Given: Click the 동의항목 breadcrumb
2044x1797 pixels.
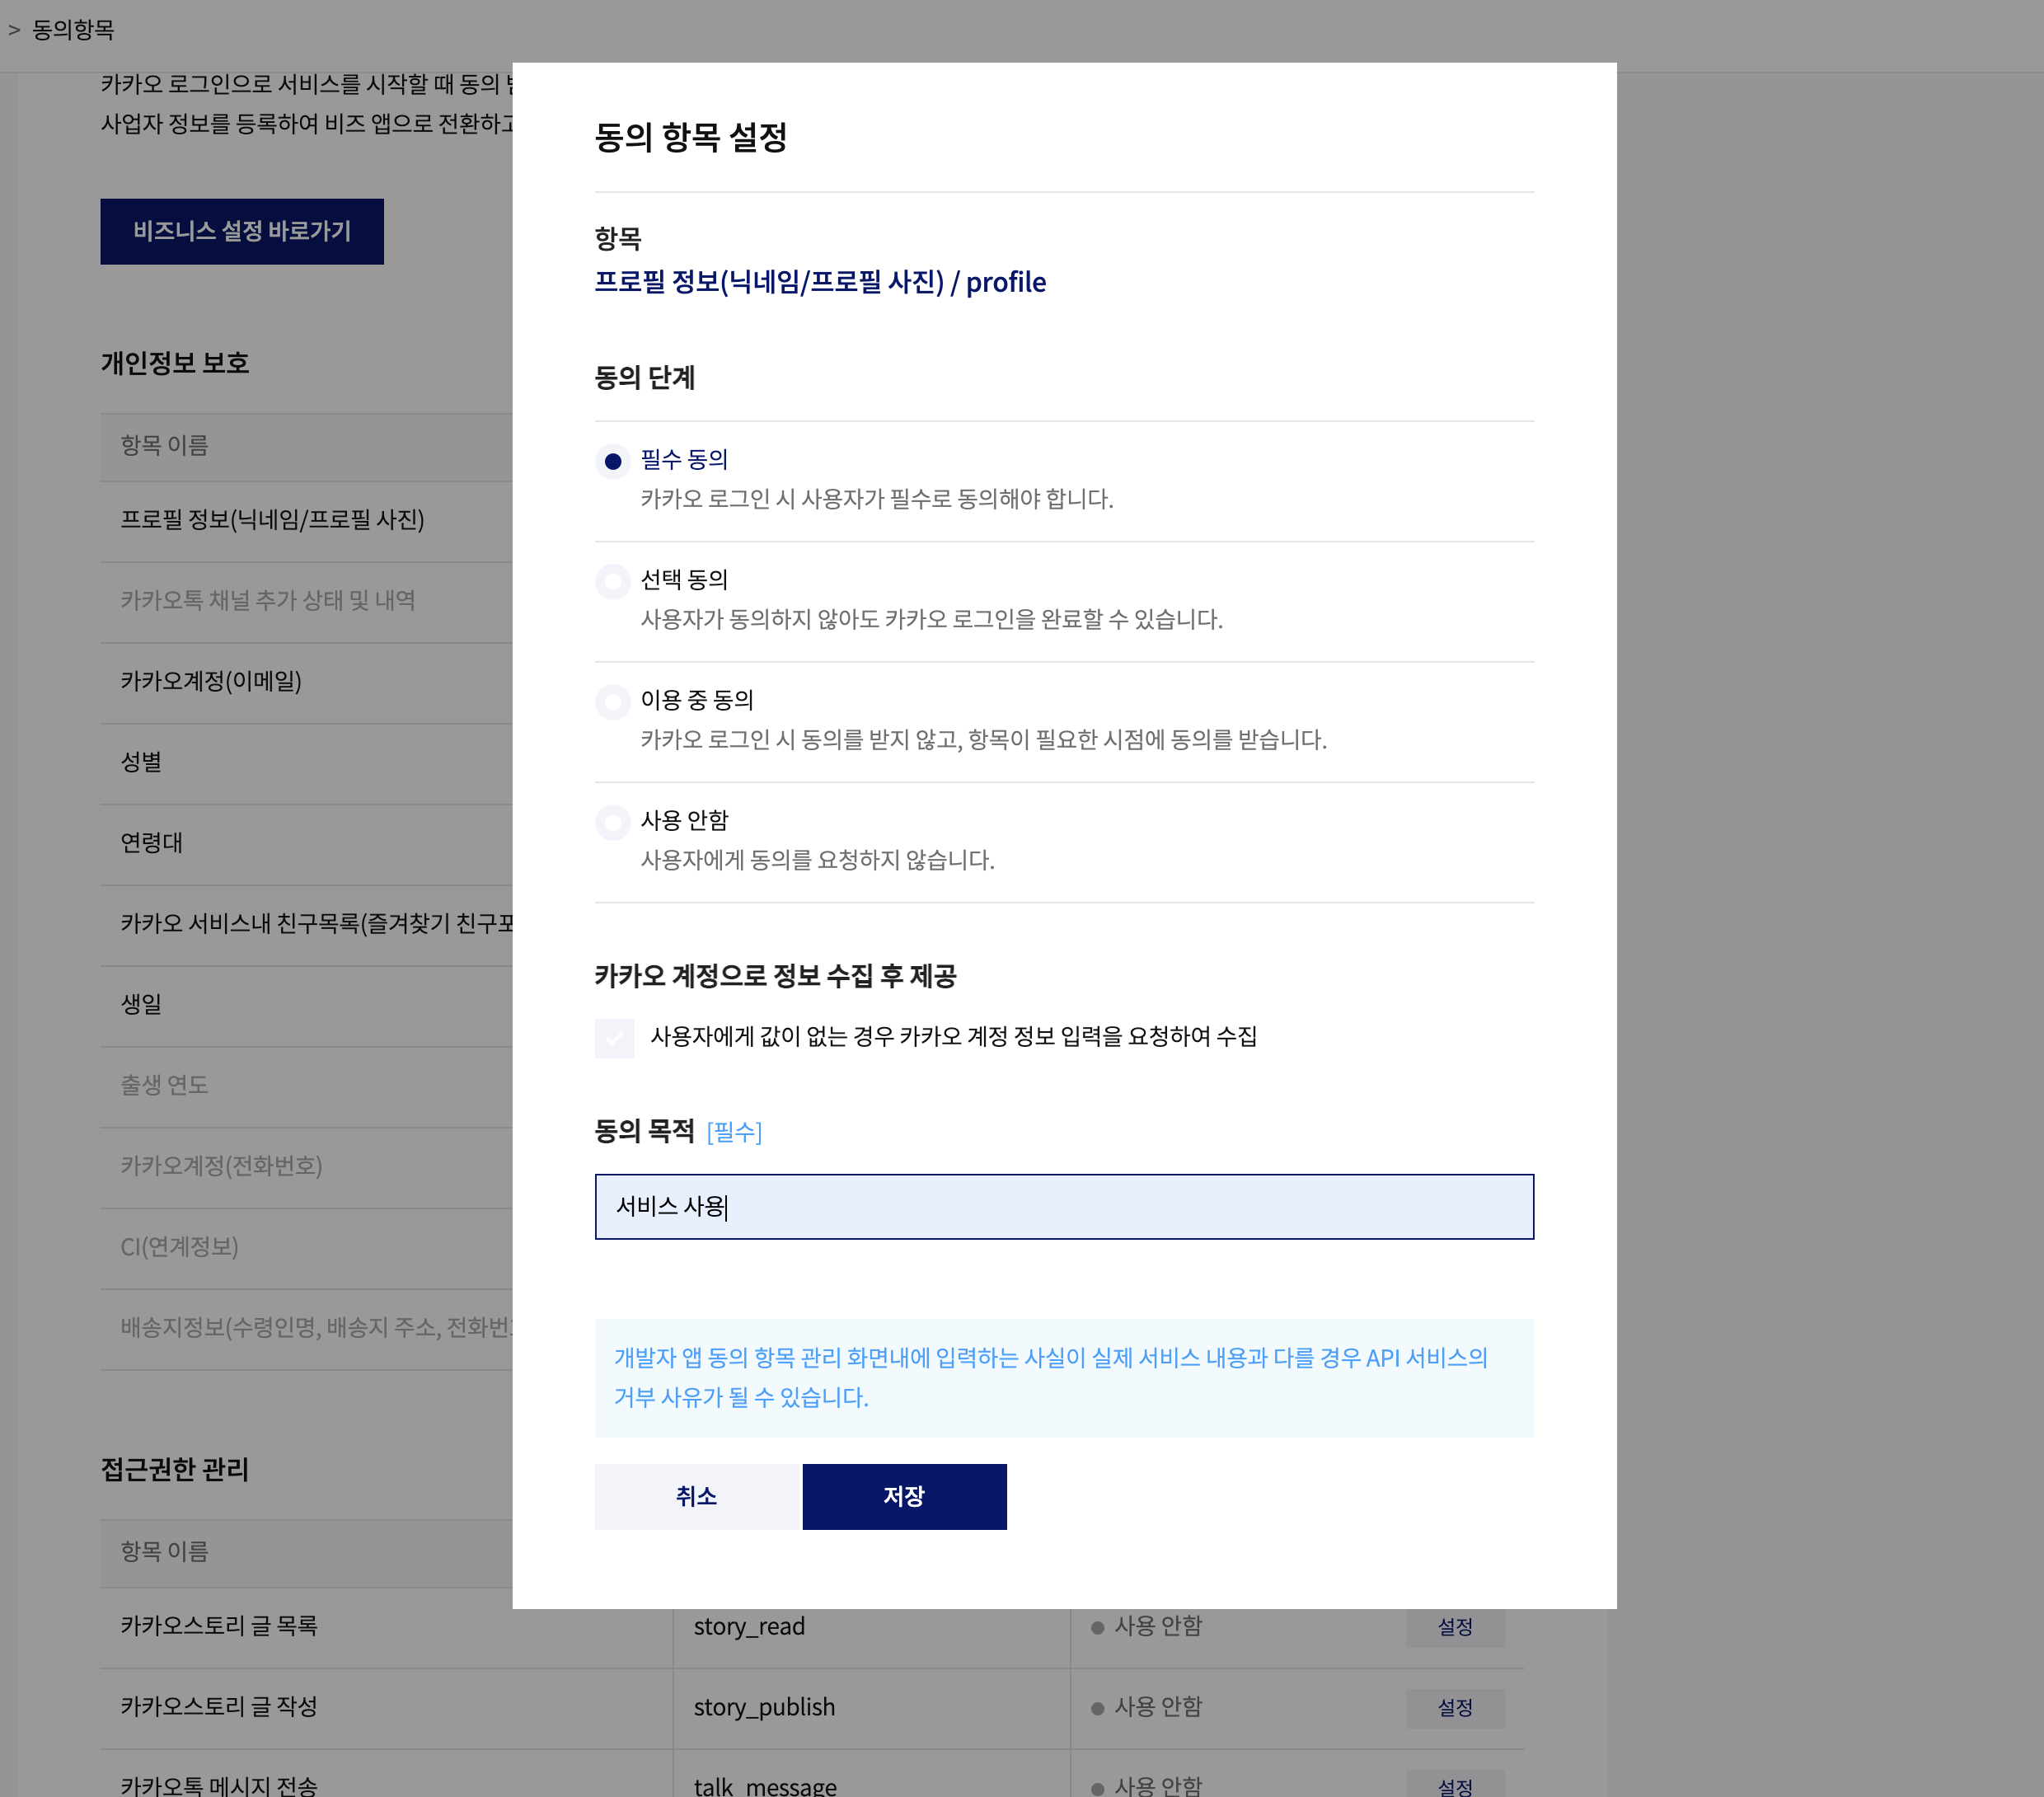Looking at the screenshot, I should (x=73, y=30).
